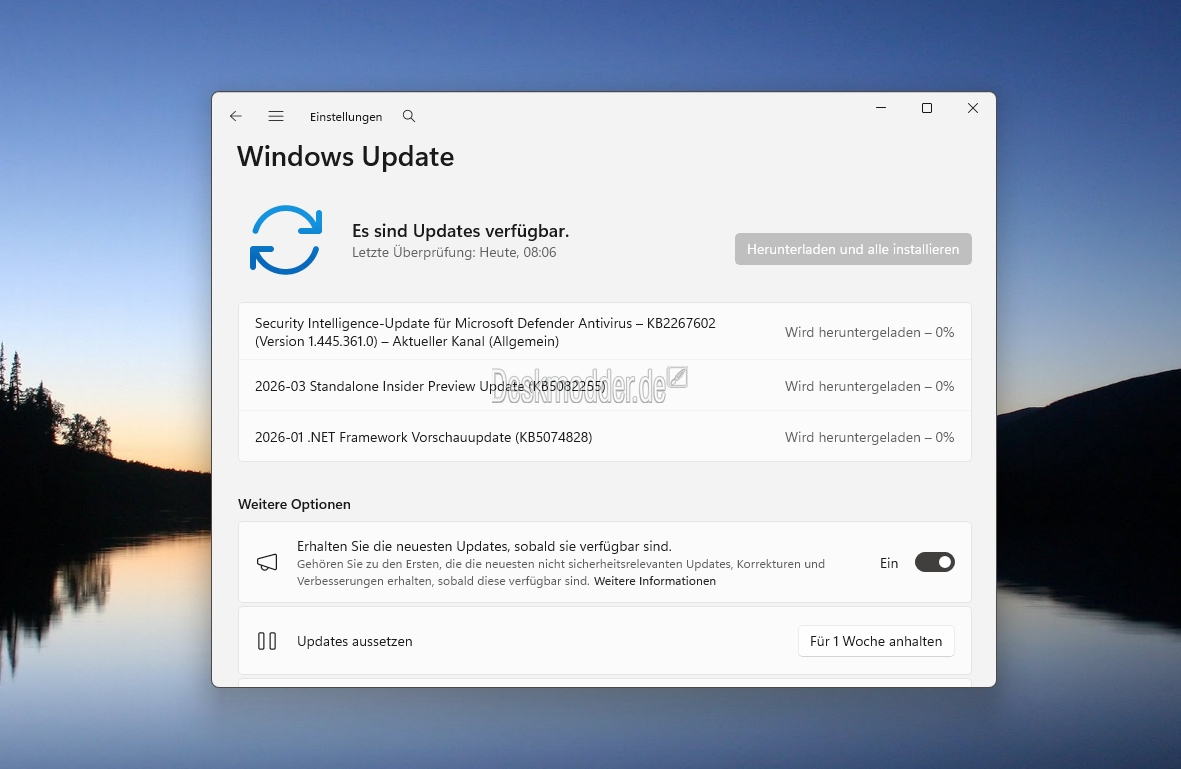Click the Updates aussetzen label

[354, 641]
